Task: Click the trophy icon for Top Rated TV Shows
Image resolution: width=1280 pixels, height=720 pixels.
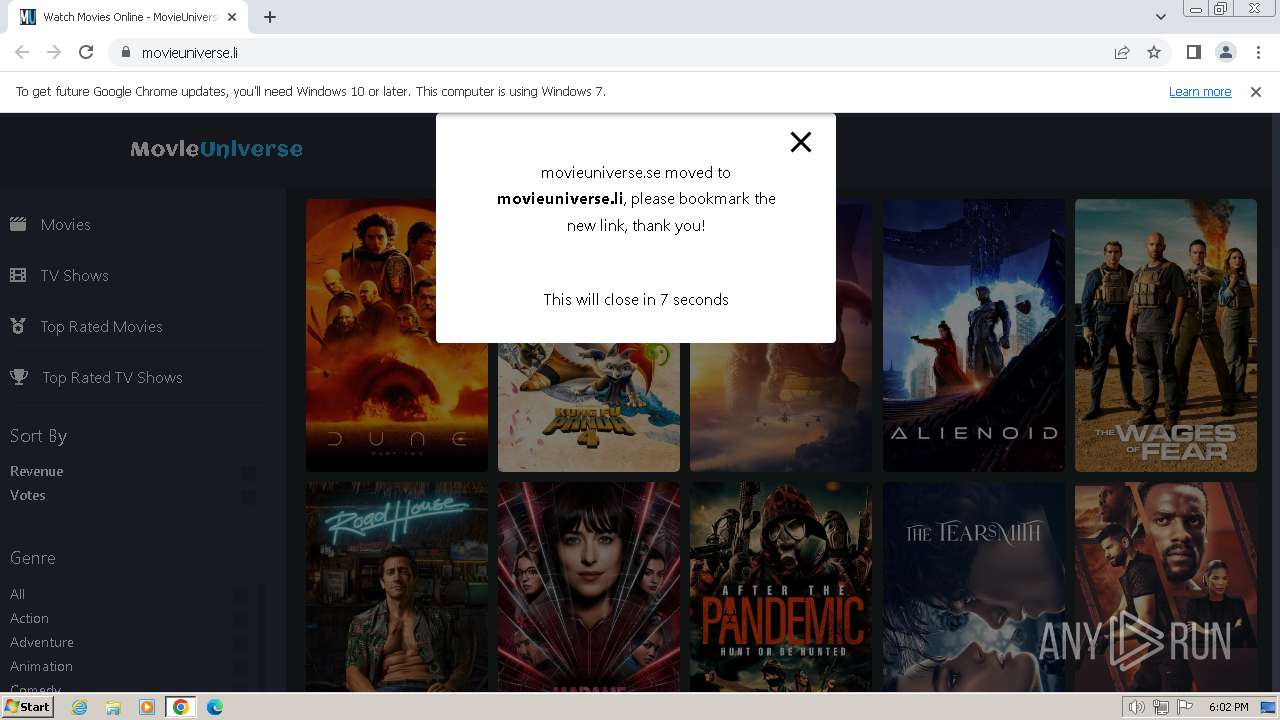Action: coord(18,377)
